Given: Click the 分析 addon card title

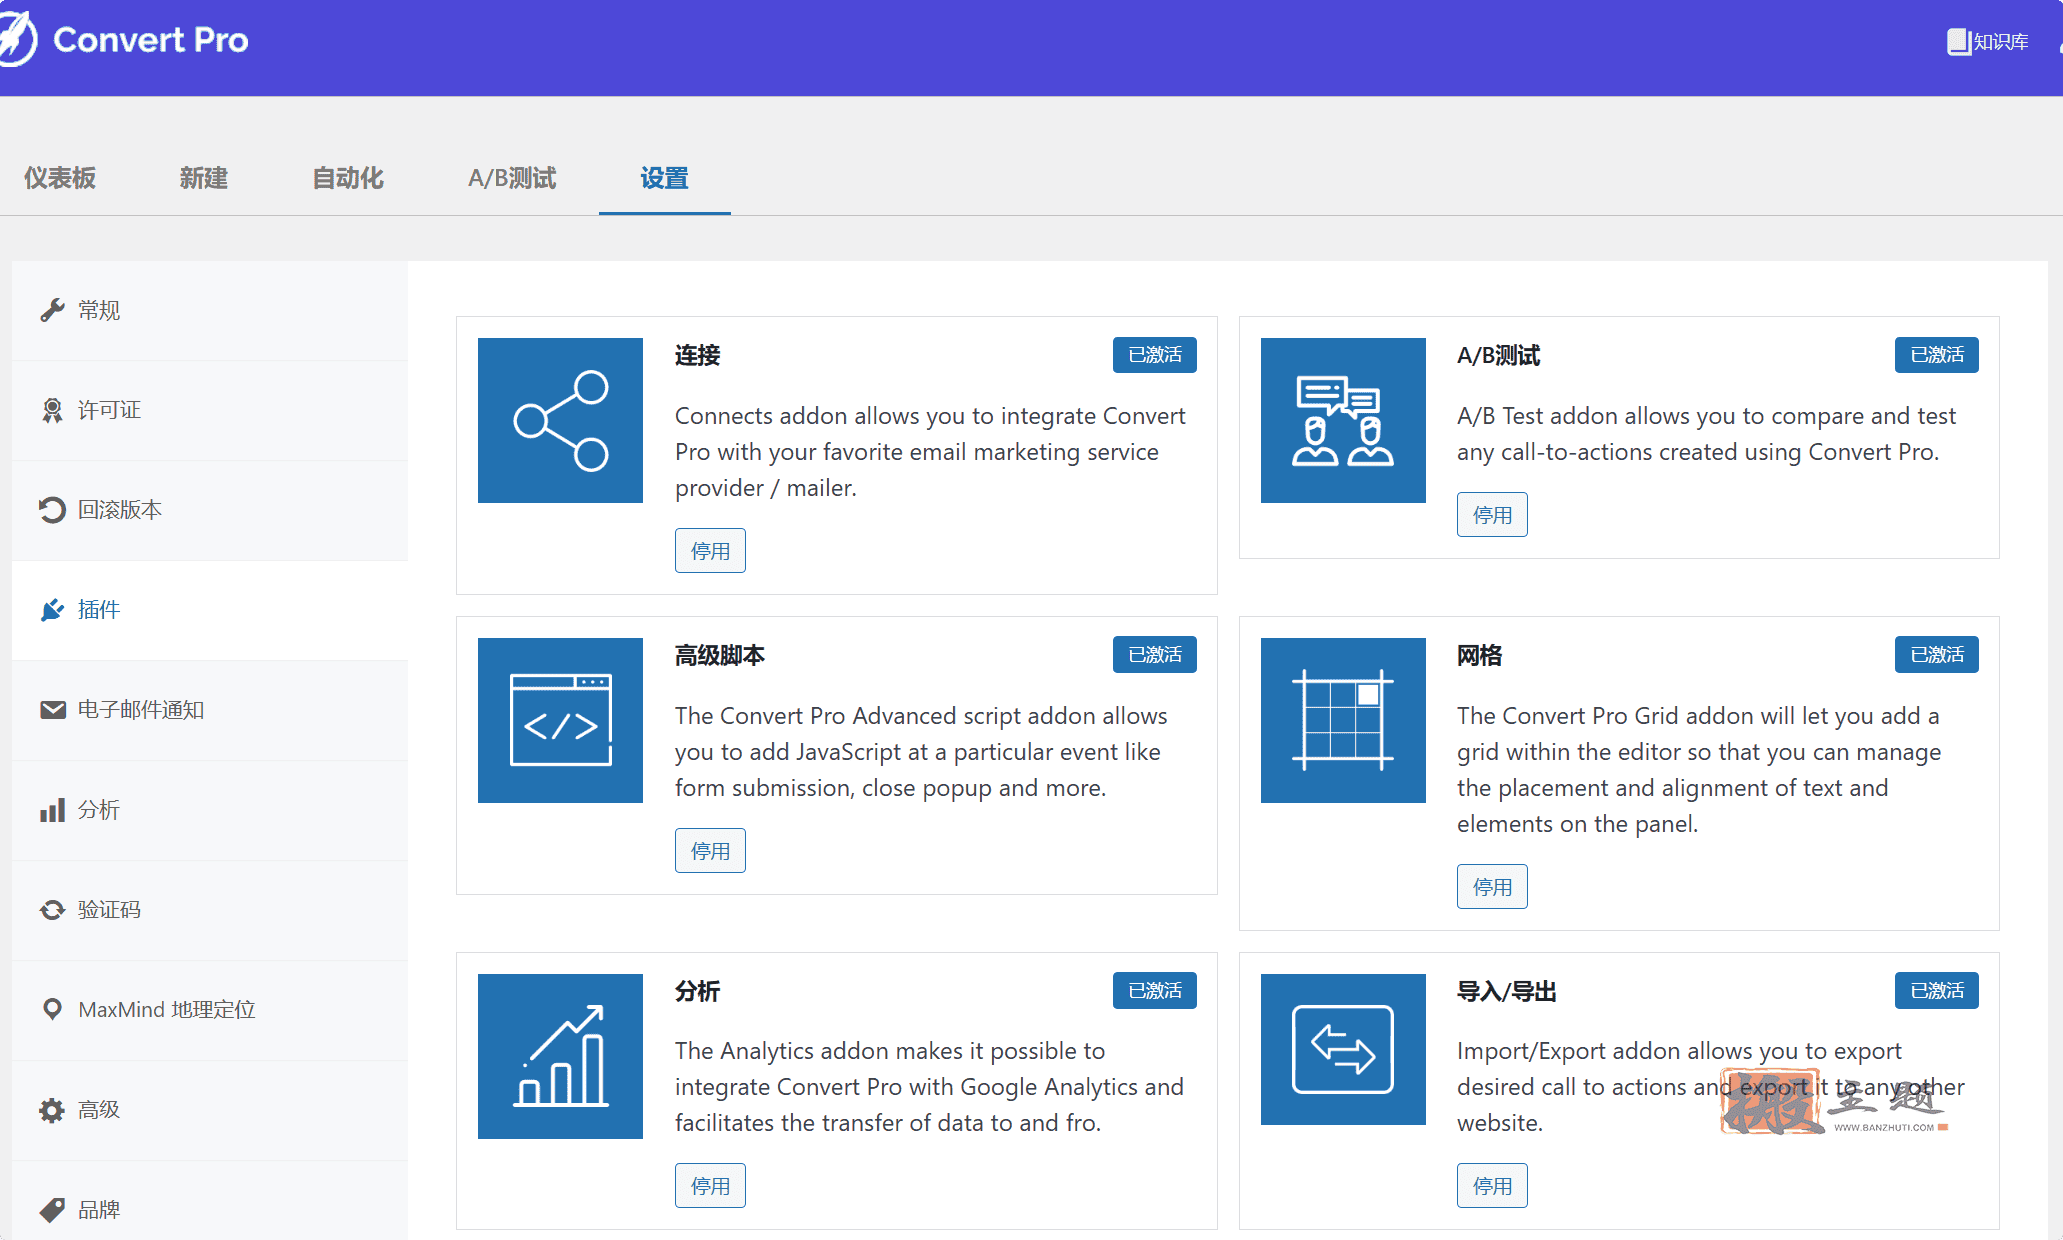Looking at the screenshot, I should pyautogui.click(x=698, y=991).
